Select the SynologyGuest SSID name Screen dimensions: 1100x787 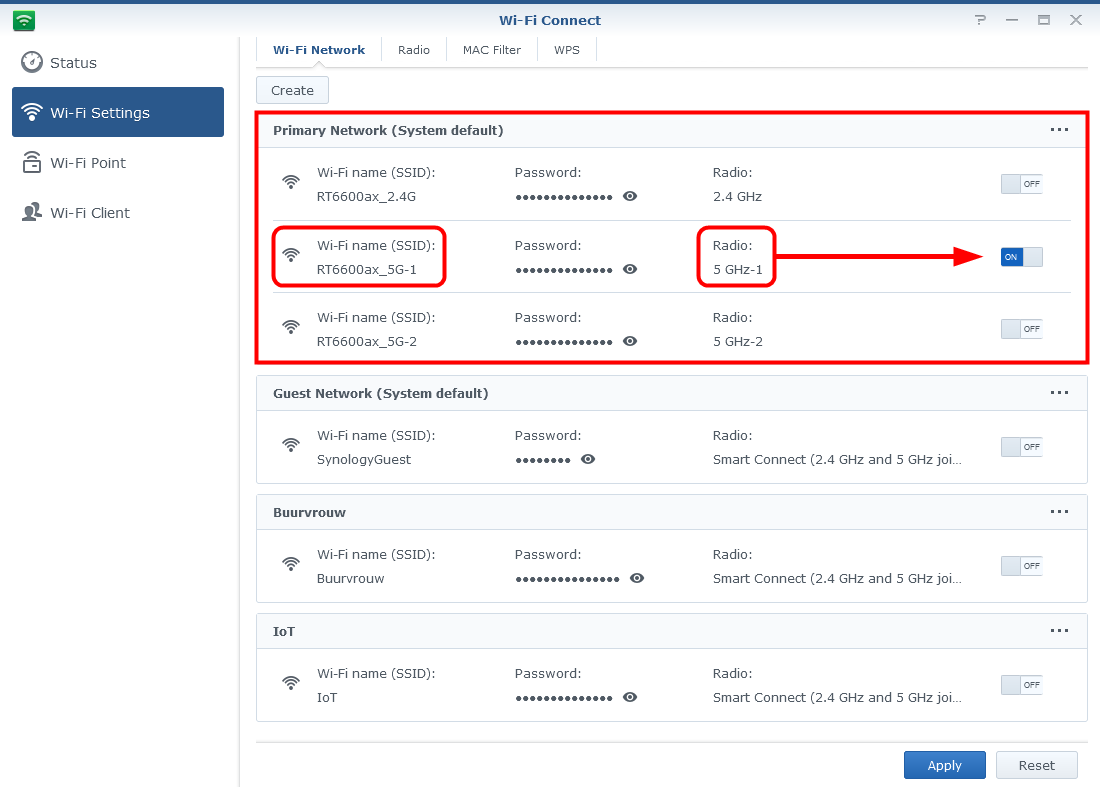(x=364, y=459)
